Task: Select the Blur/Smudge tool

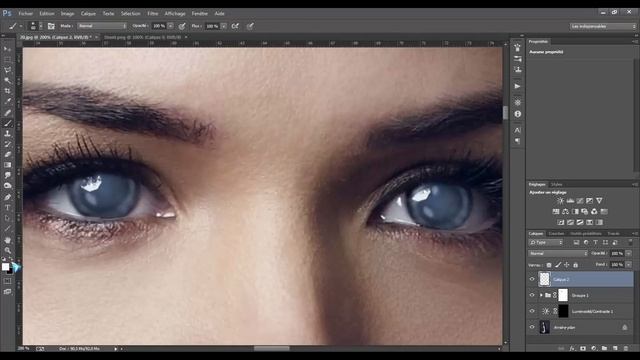Action: point(7,176)
